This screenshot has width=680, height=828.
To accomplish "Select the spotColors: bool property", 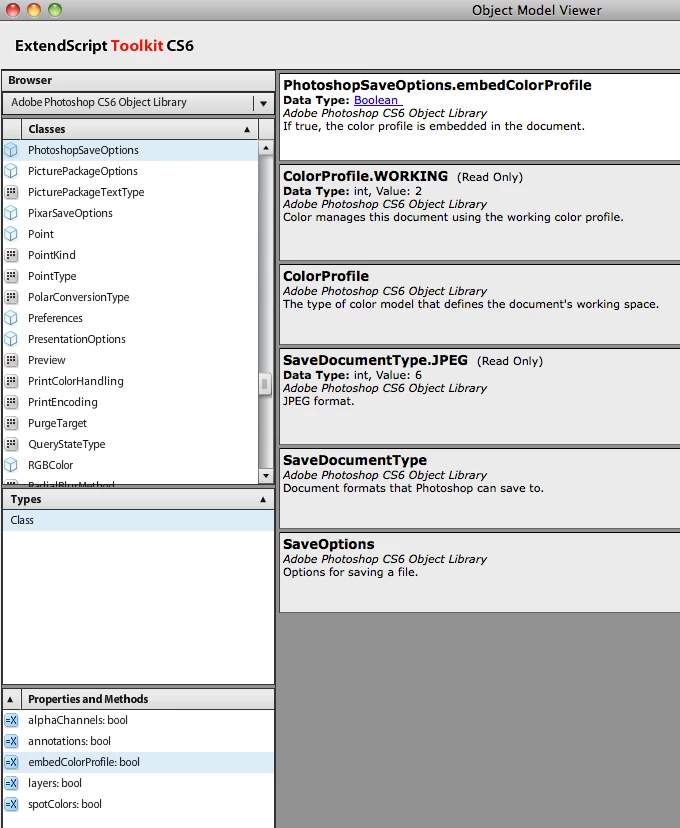I will click(x=138, y=804).
